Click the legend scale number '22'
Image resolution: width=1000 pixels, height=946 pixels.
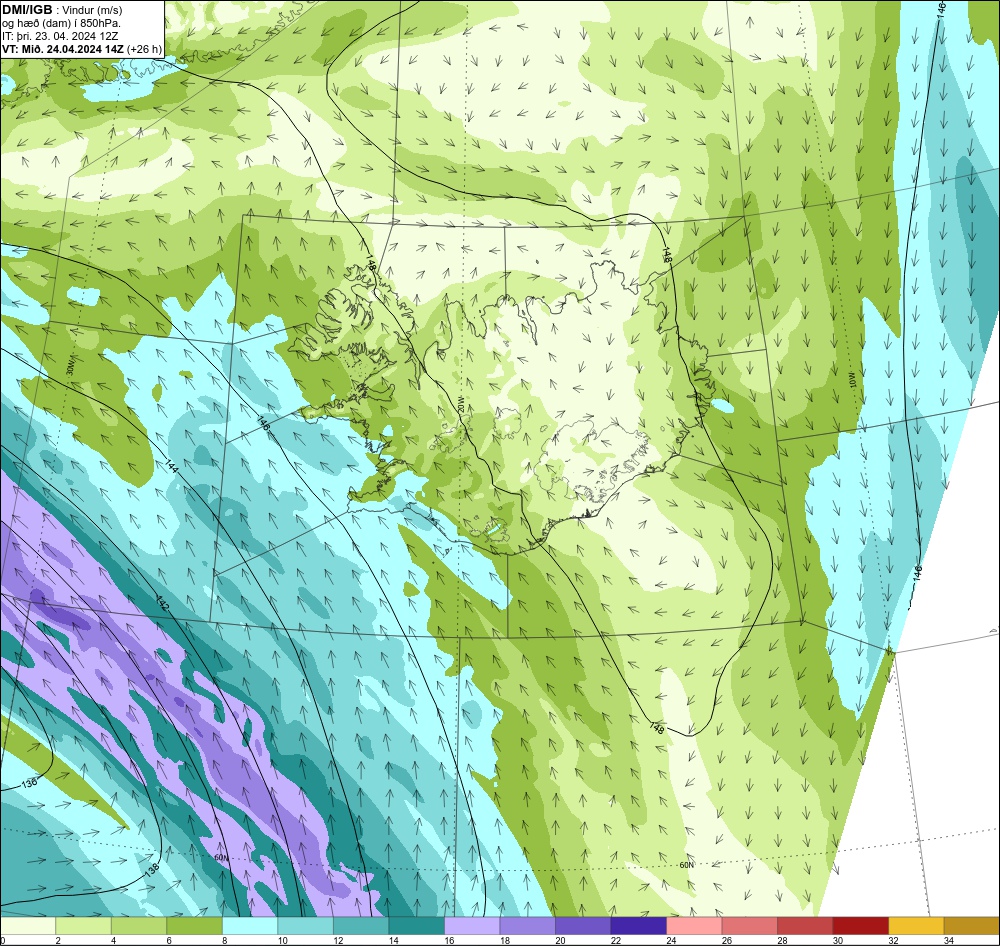tap(615, 940)
